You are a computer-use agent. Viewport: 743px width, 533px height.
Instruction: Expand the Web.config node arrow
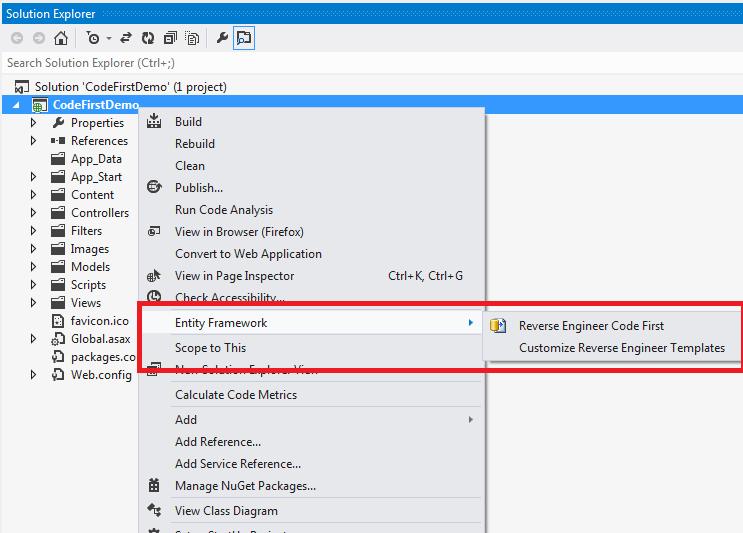click(33, 375)
